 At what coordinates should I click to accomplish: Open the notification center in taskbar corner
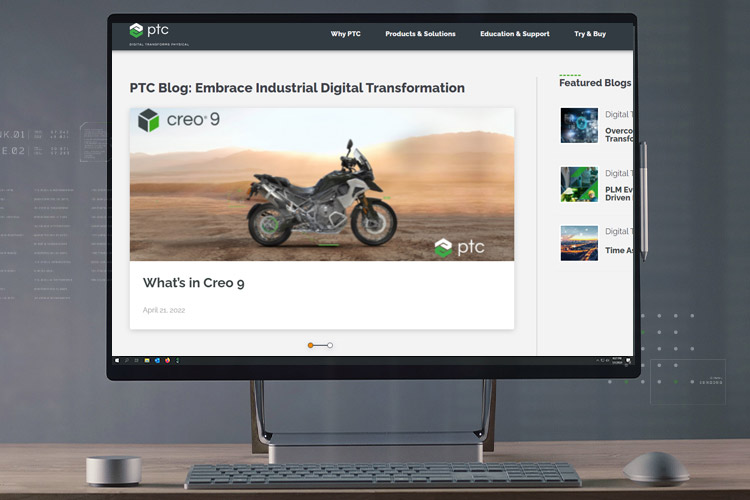tap(629, 360)
